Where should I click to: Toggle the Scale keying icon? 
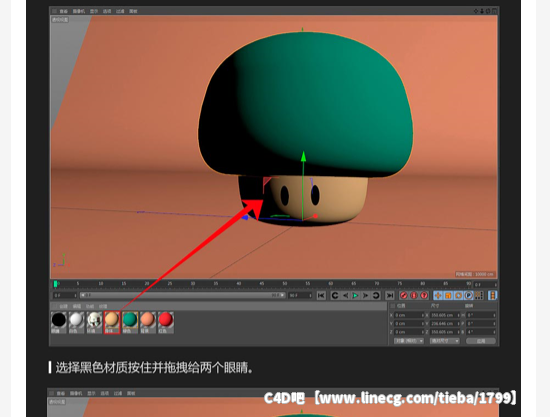(x=448, y=296)
